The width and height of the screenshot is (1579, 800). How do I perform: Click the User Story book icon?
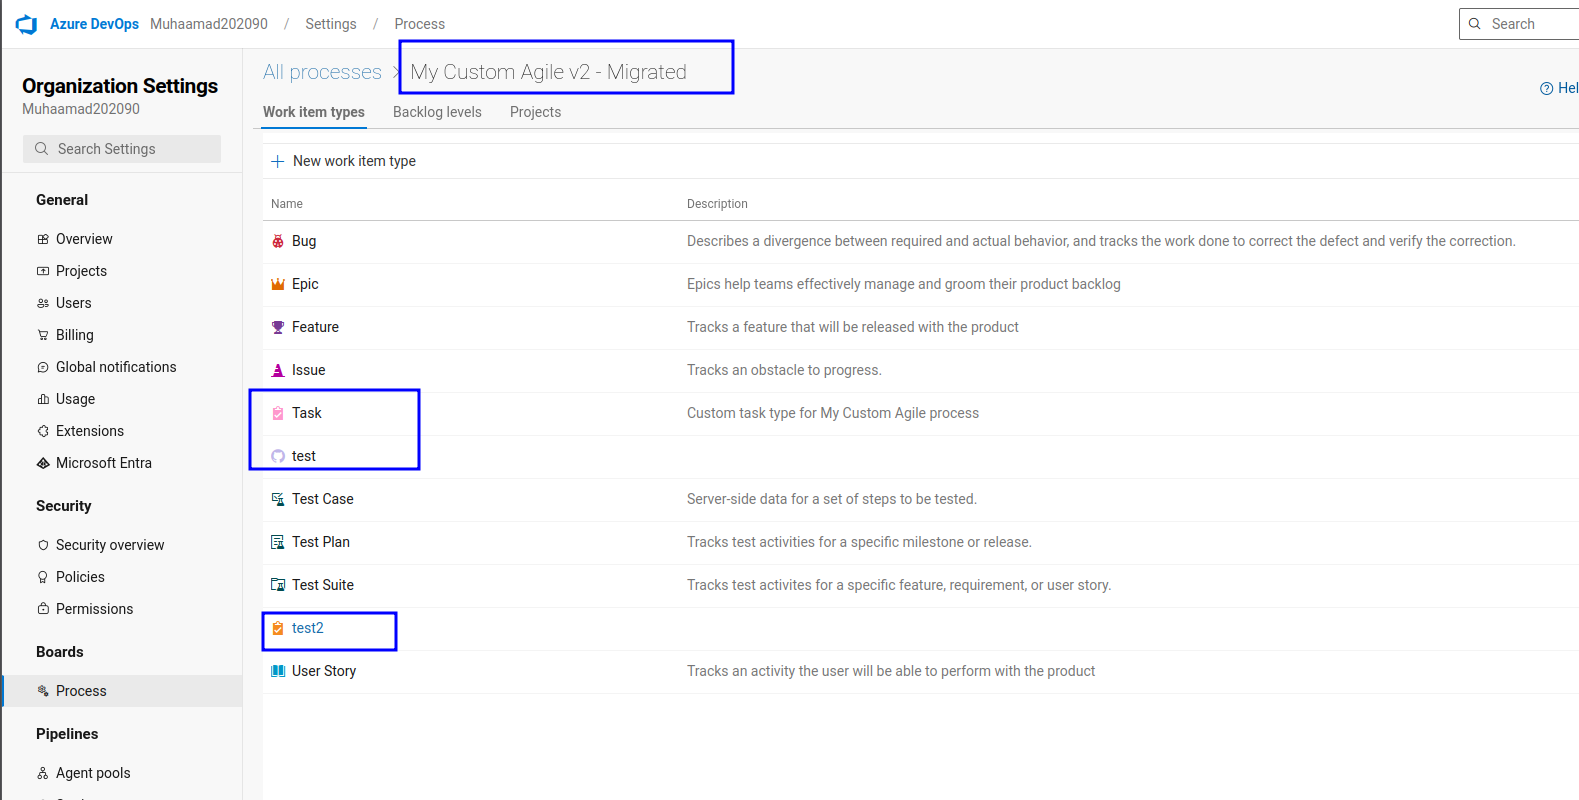pos(278,671)
